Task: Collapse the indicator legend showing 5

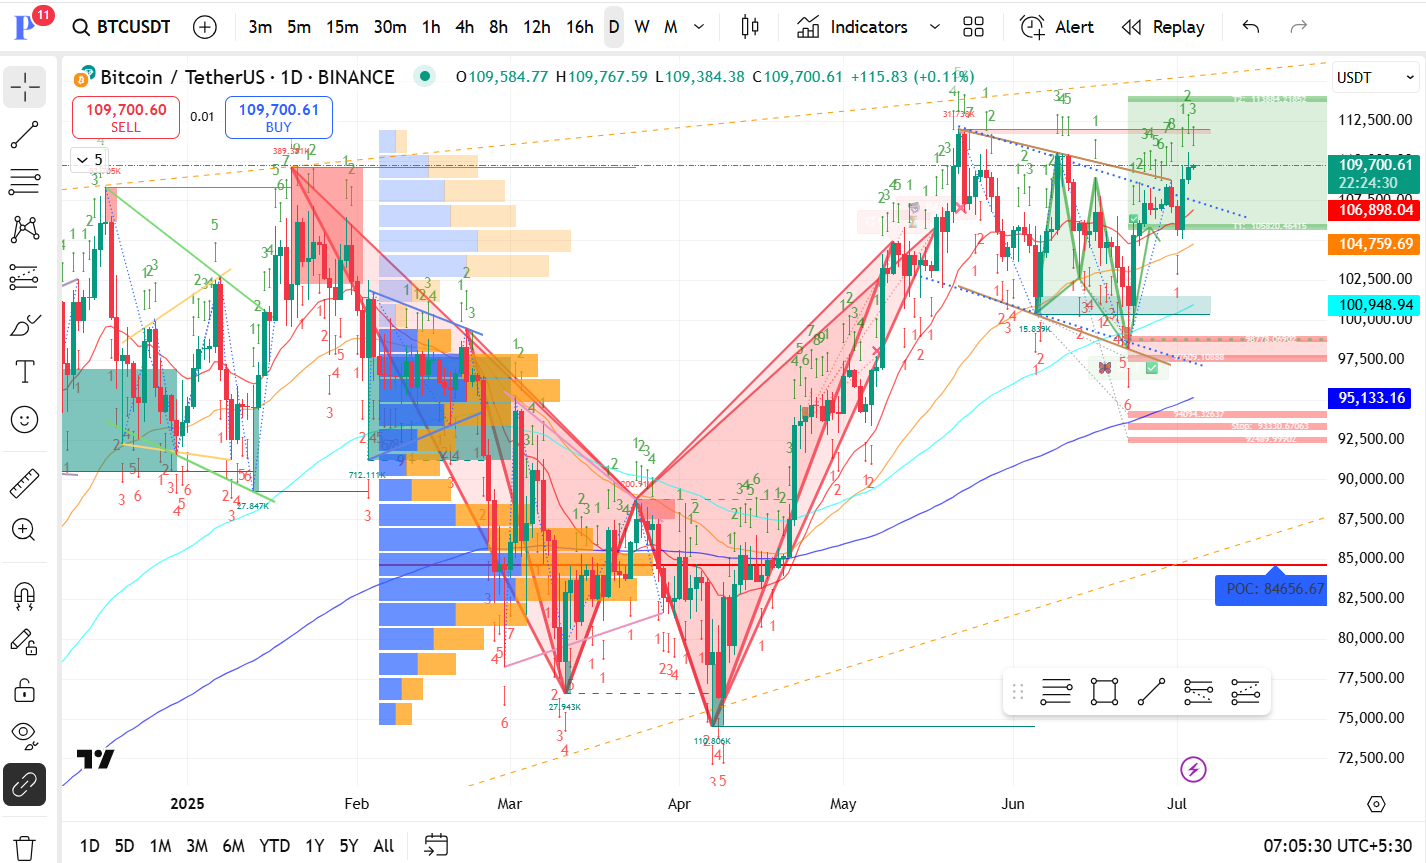Action: pos(89,159)
